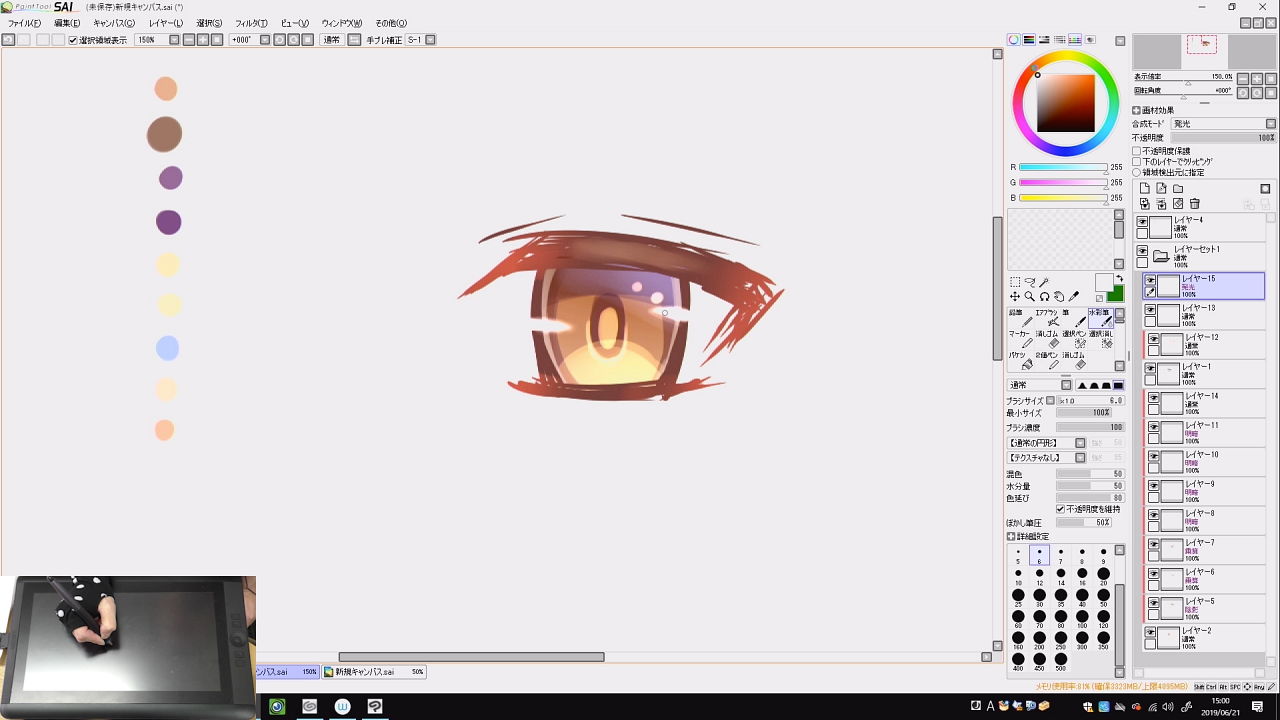Show the RGB slider panel icon
This screenshot has height=720, width=1280.
pos(1028,40)
